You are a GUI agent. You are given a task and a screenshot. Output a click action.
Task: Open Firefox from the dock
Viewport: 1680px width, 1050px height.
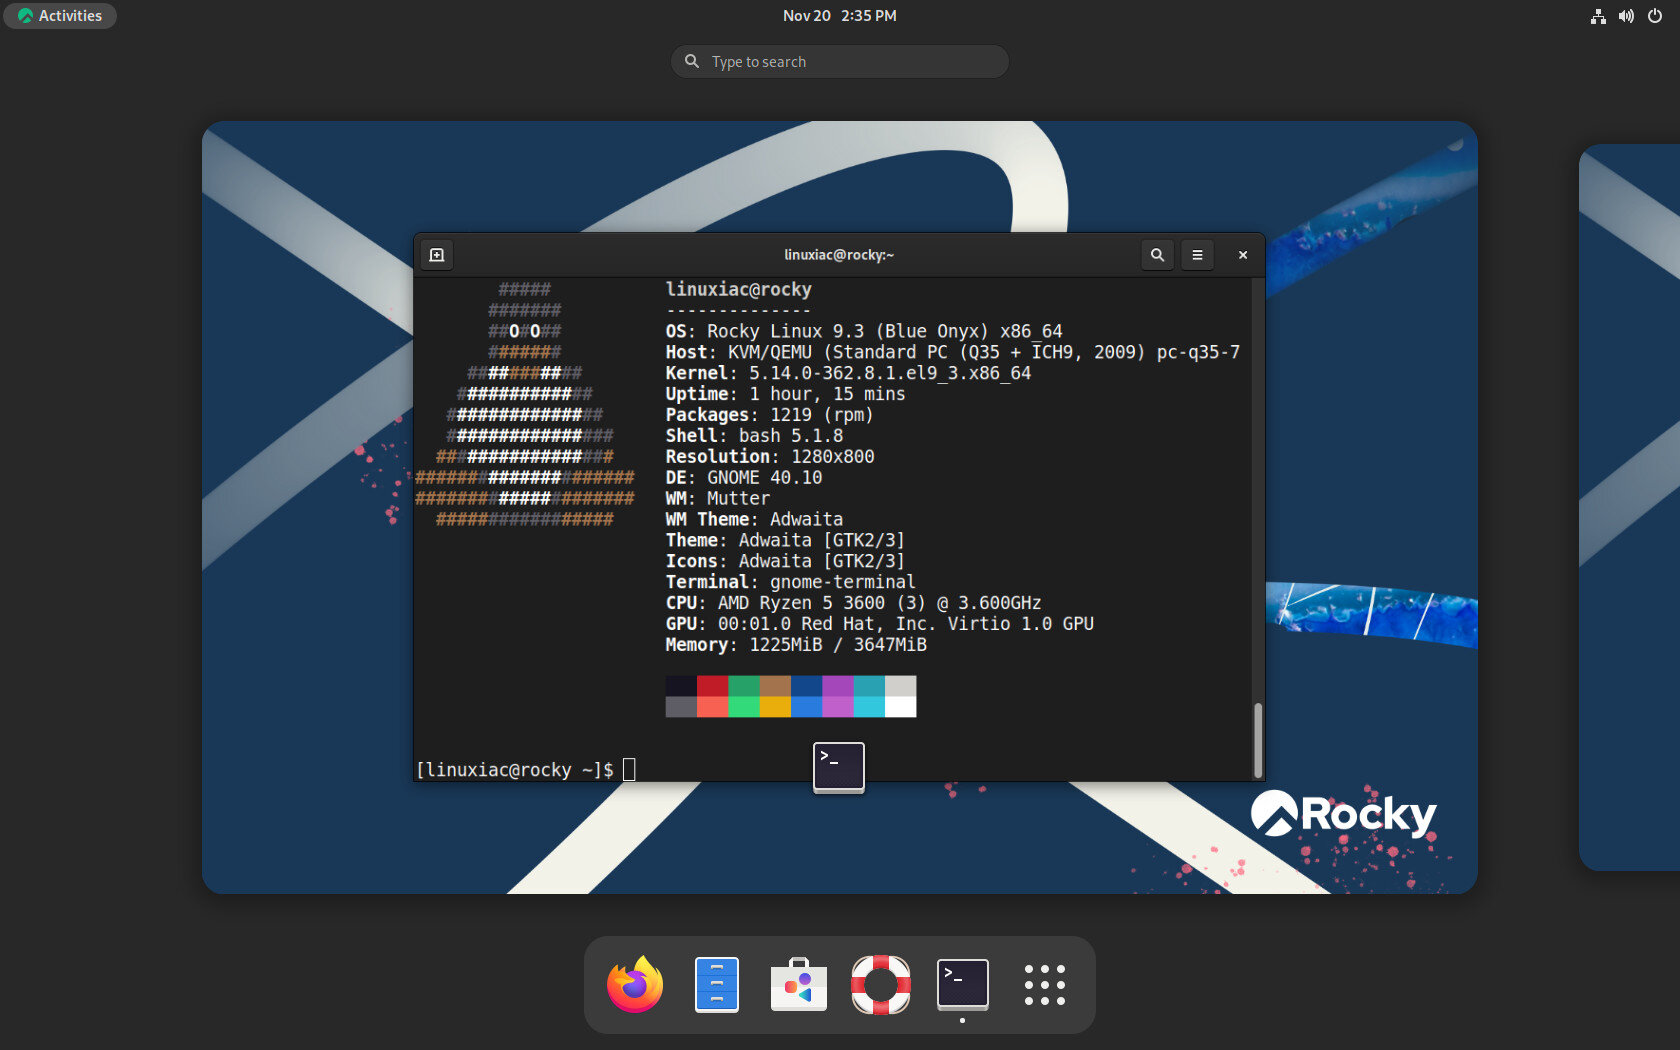[x=635, y=985]
